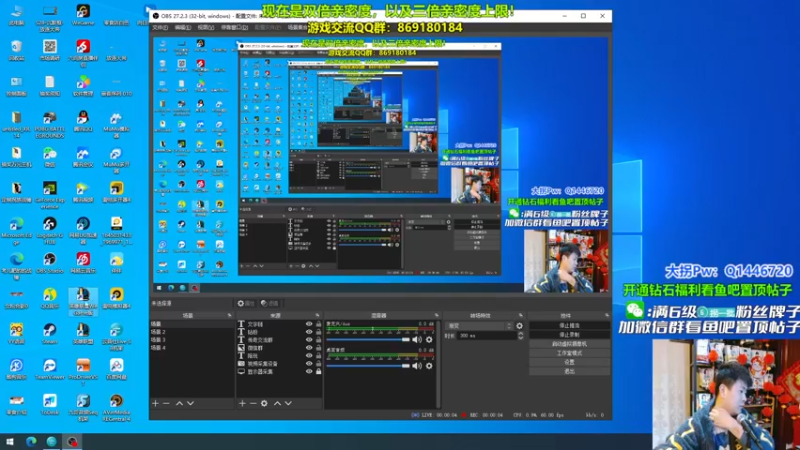
Task: Open the 编辑(E) menu in OBS
Action: [182, 28]
